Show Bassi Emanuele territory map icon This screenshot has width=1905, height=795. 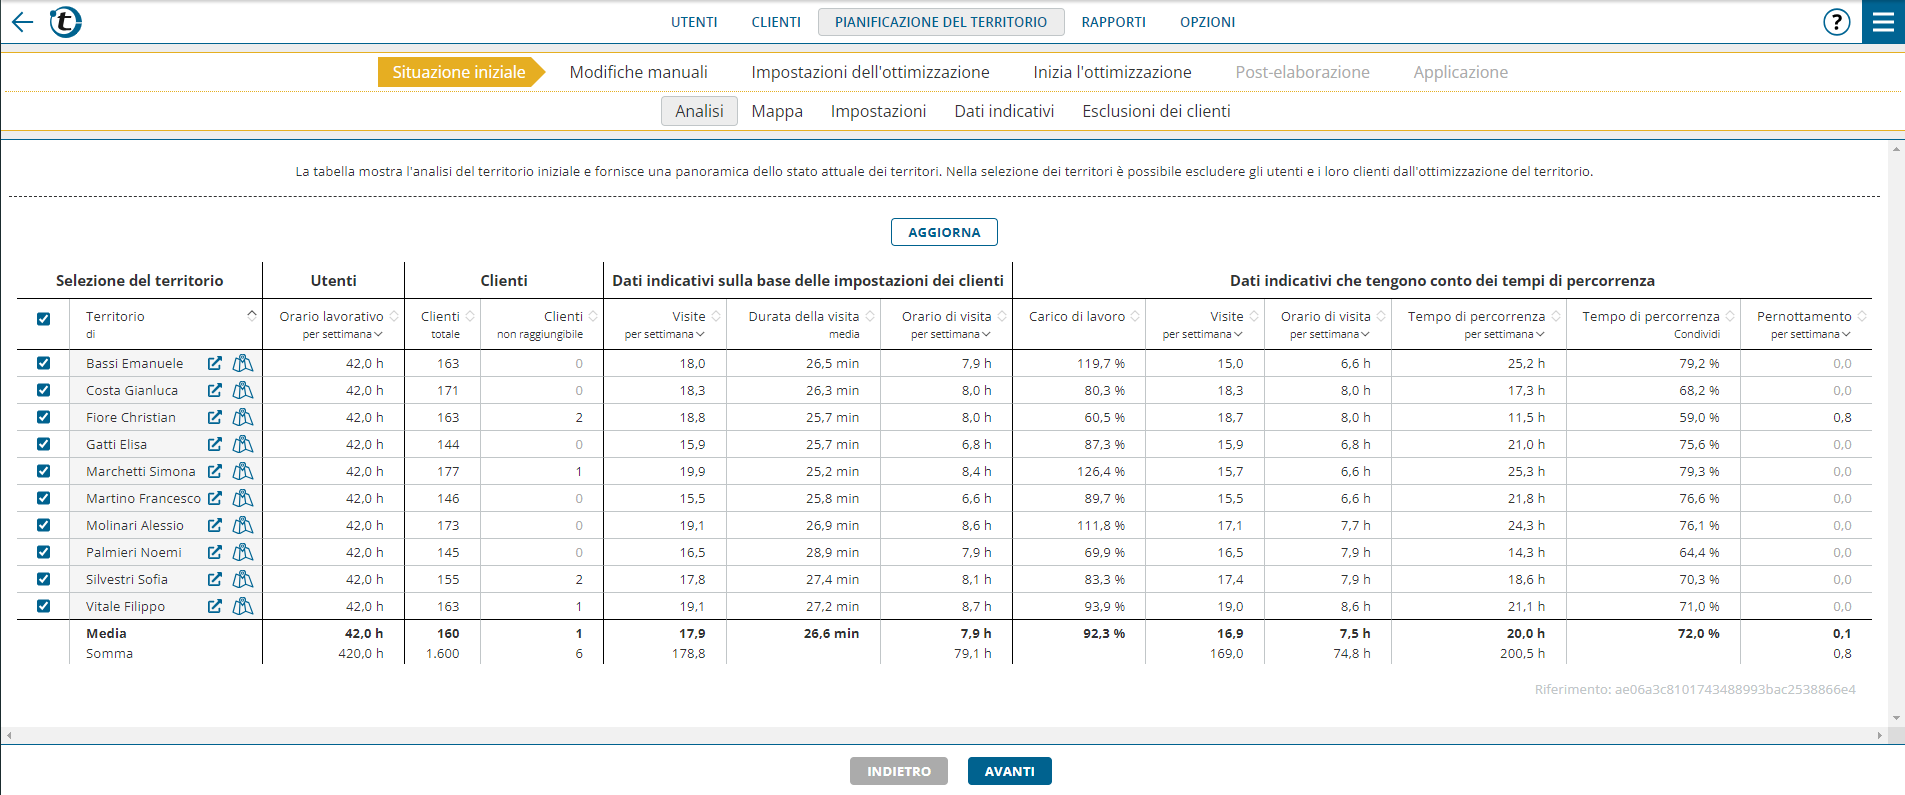(x=243, y=363)
